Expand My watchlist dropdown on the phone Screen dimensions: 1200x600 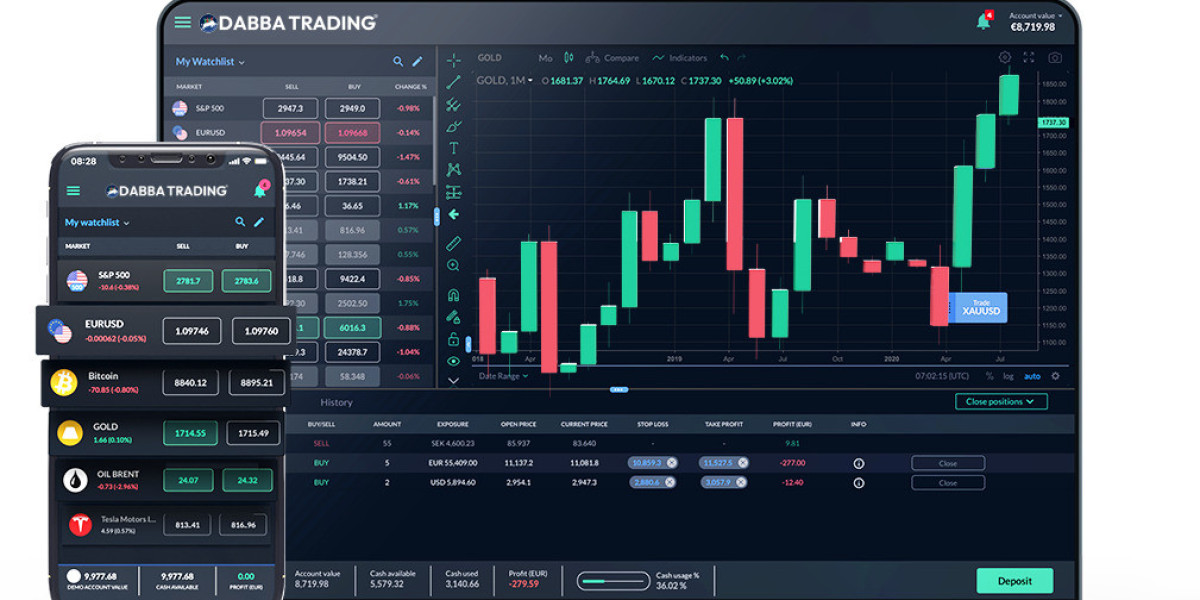point(97,222)
